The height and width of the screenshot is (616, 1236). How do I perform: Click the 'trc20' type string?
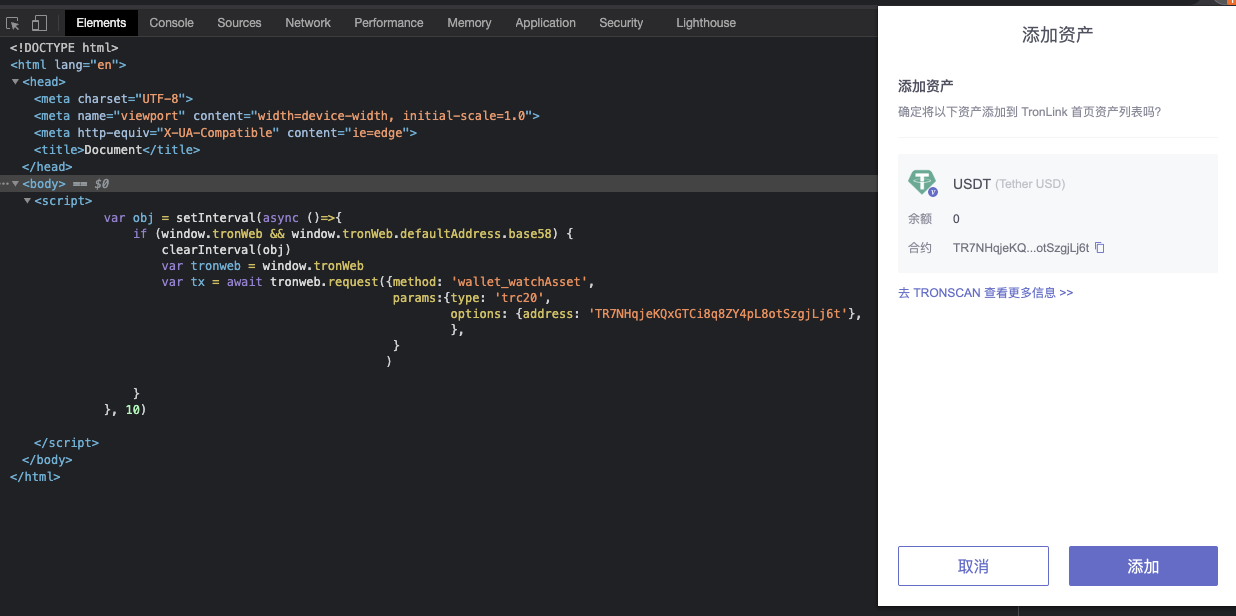point(519,298)
